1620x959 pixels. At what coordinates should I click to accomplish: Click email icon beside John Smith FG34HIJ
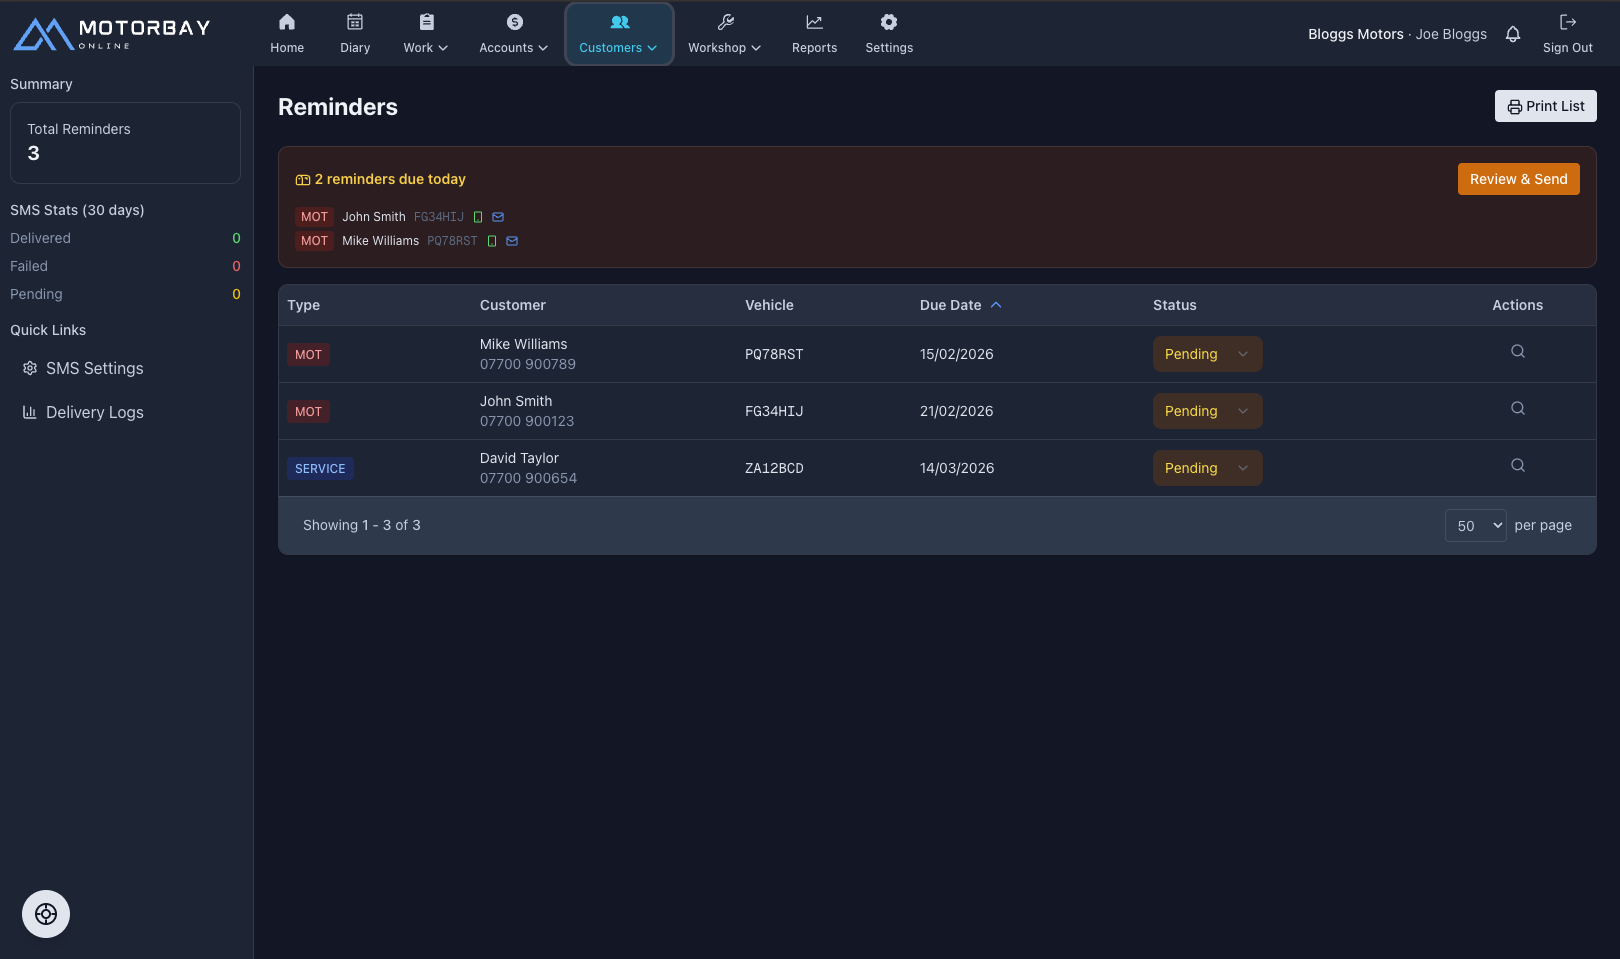(x=498, y=217)
